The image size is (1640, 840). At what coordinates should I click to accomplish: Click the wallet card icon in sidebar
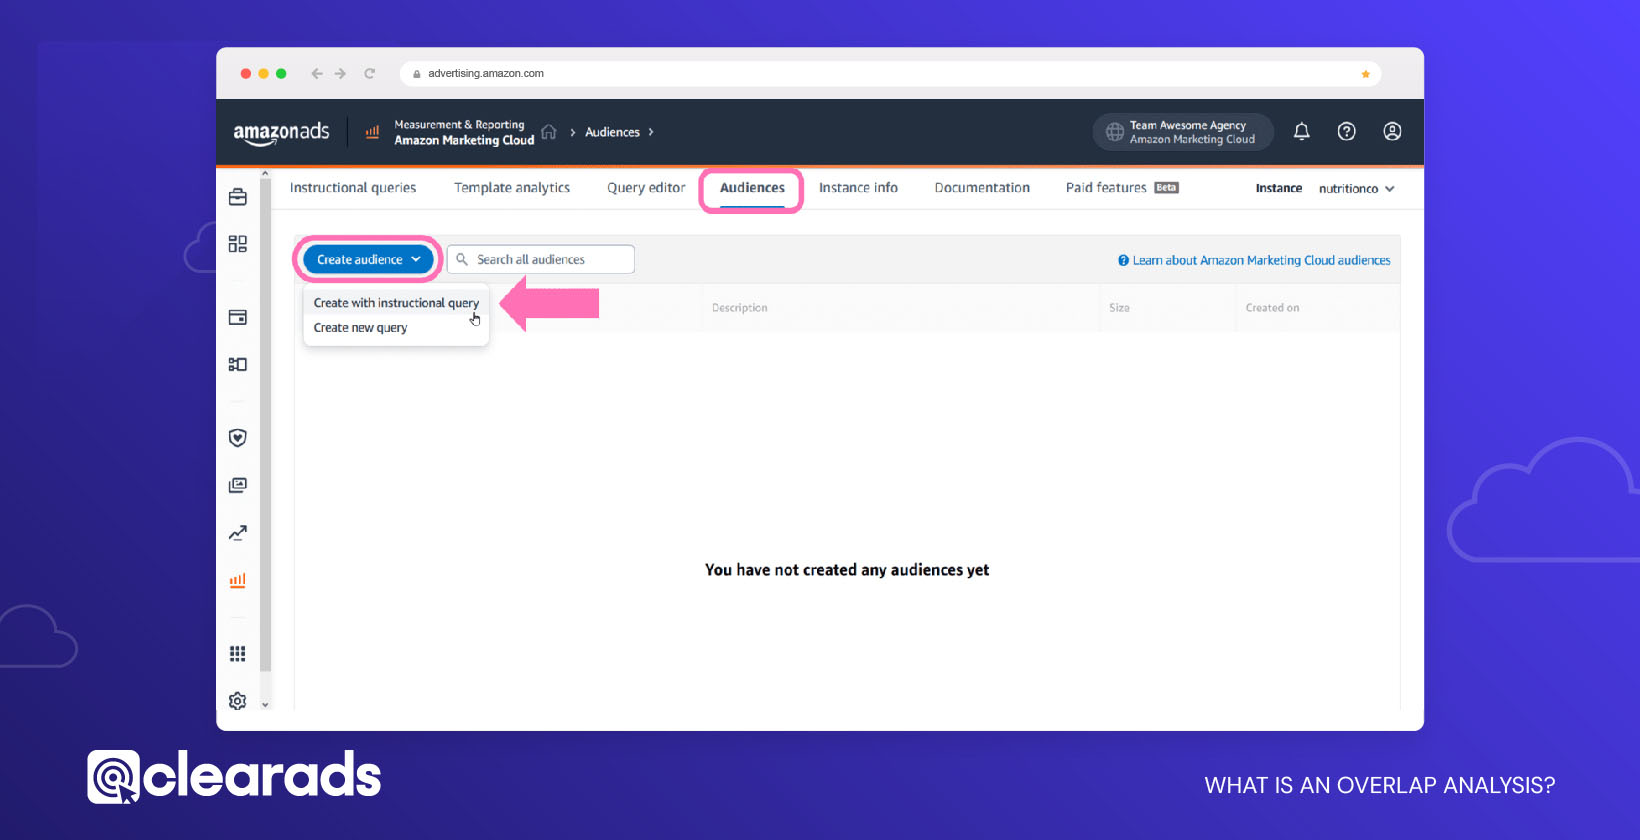pyautogui.click(x=237, y=317)
